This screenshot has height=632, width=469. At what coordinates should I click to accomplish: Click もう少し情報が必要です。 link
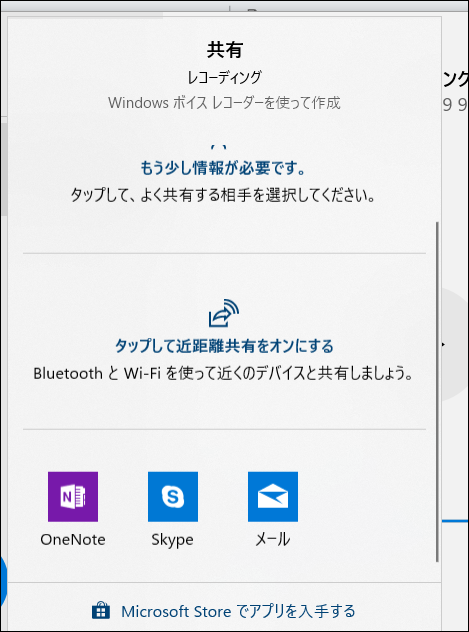pyautogui.click(x=223, y=168)
